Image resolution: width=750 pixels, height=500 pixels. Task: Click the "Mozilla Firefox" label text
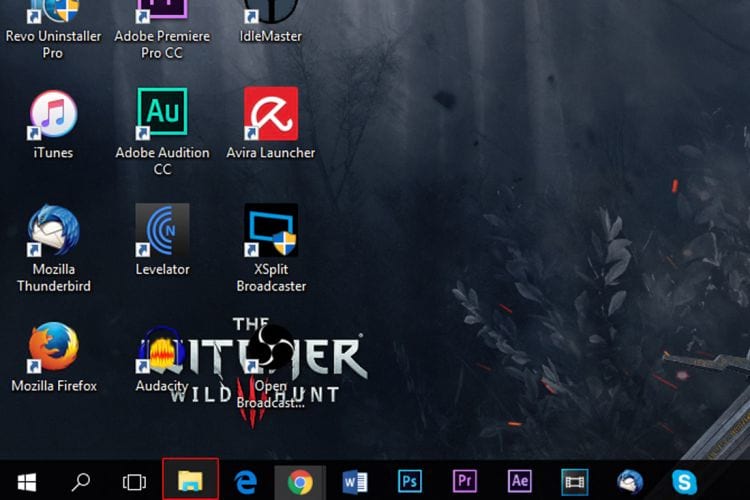(54, 386)
